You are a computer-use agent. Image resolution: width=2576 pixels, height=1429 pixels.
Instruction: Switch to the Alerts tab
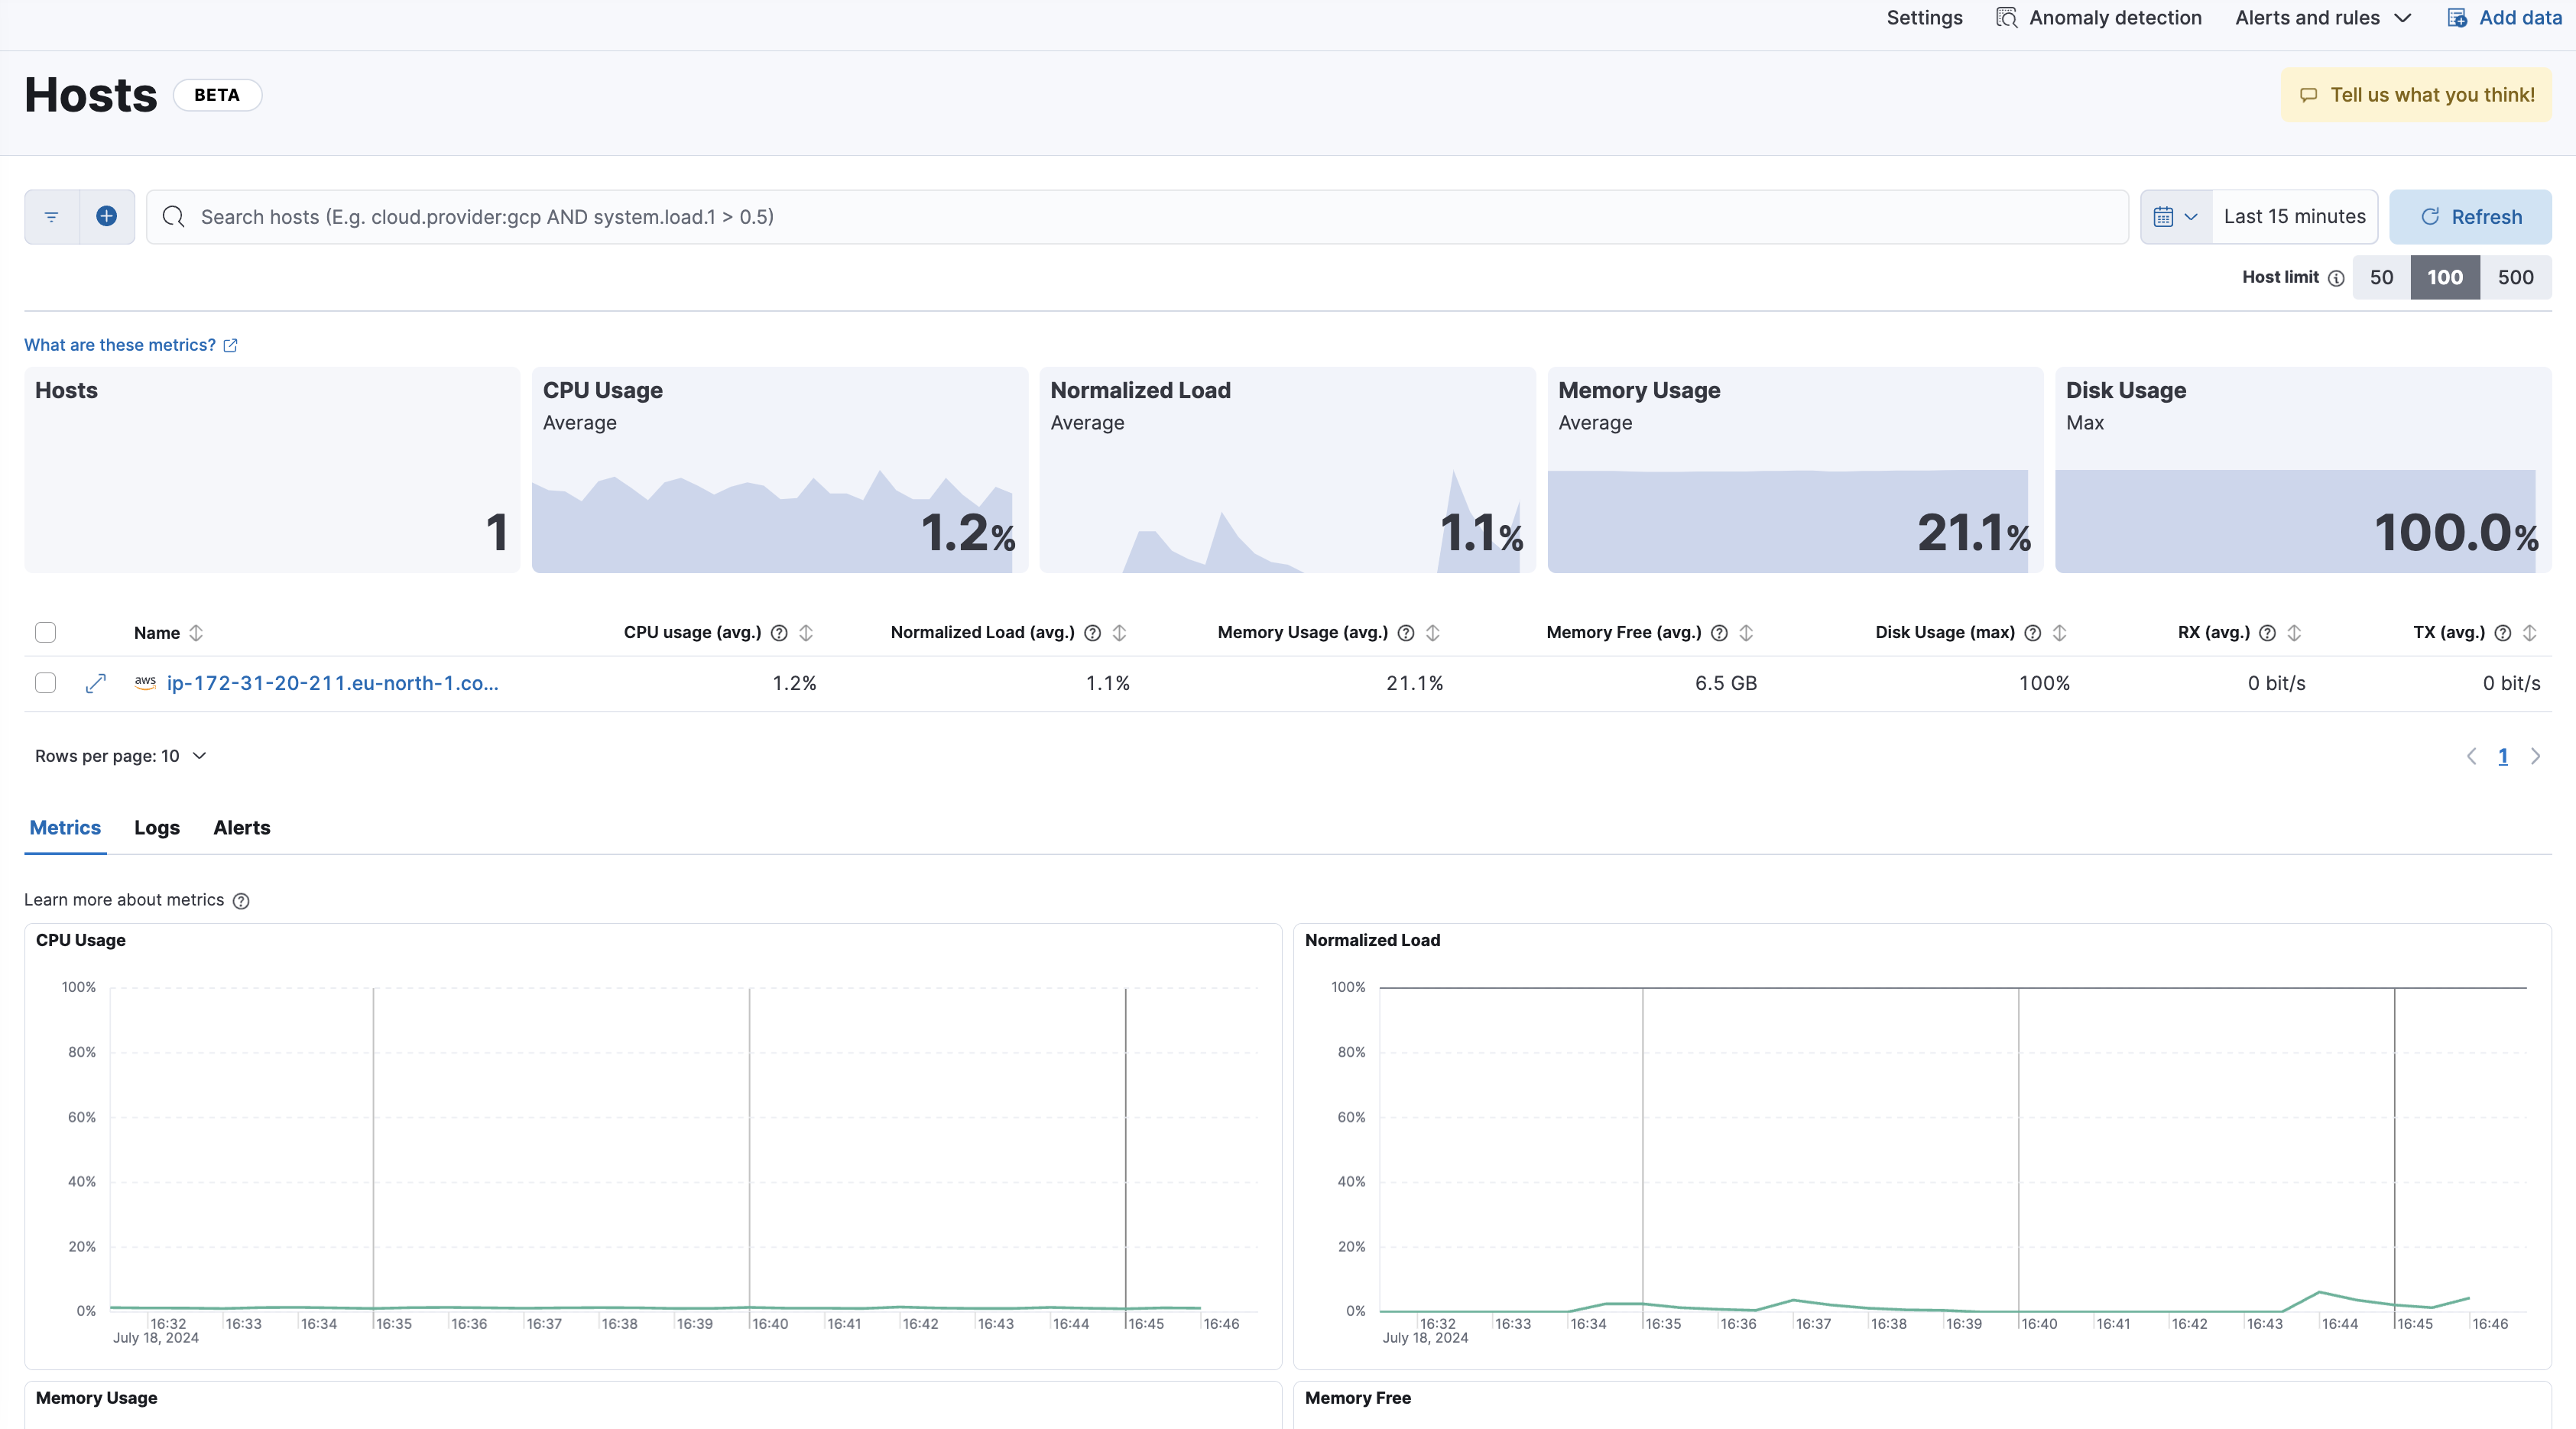tap(241, 828)
